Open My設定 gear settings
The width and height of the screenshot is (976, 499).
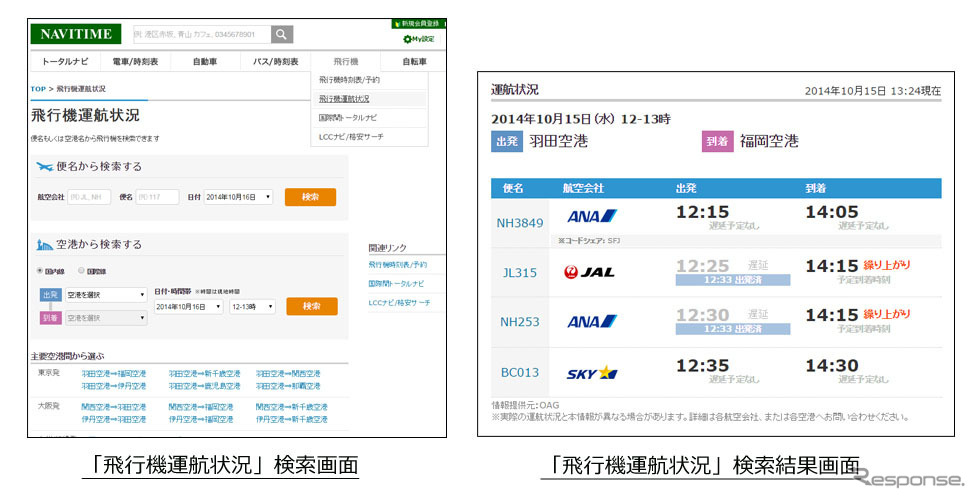coord(421,39)
